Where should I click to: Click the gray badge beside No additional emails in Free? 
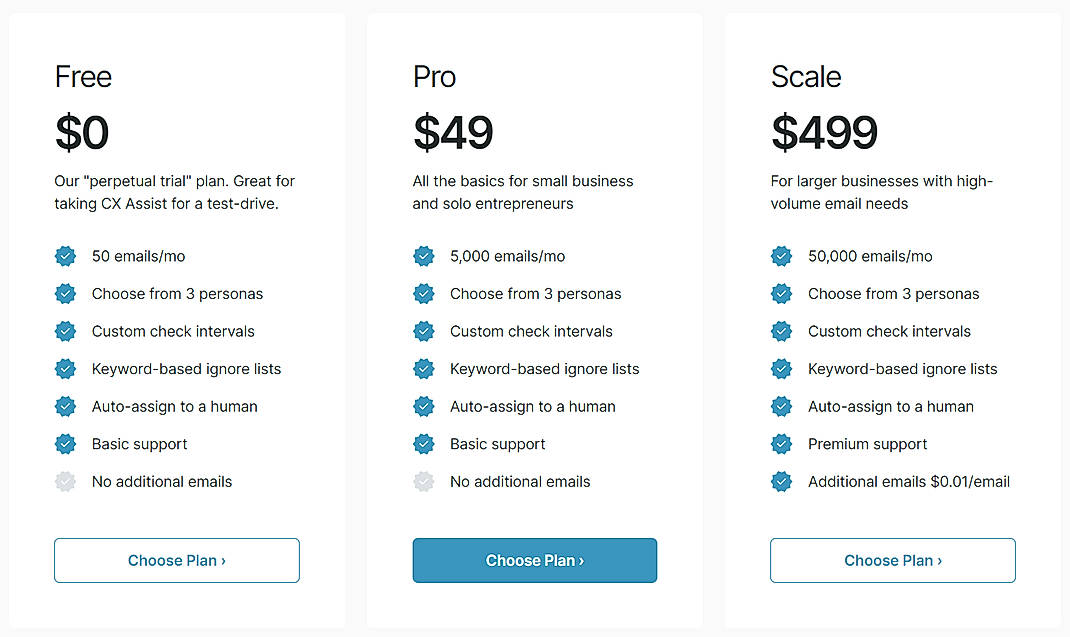point(65,481)
